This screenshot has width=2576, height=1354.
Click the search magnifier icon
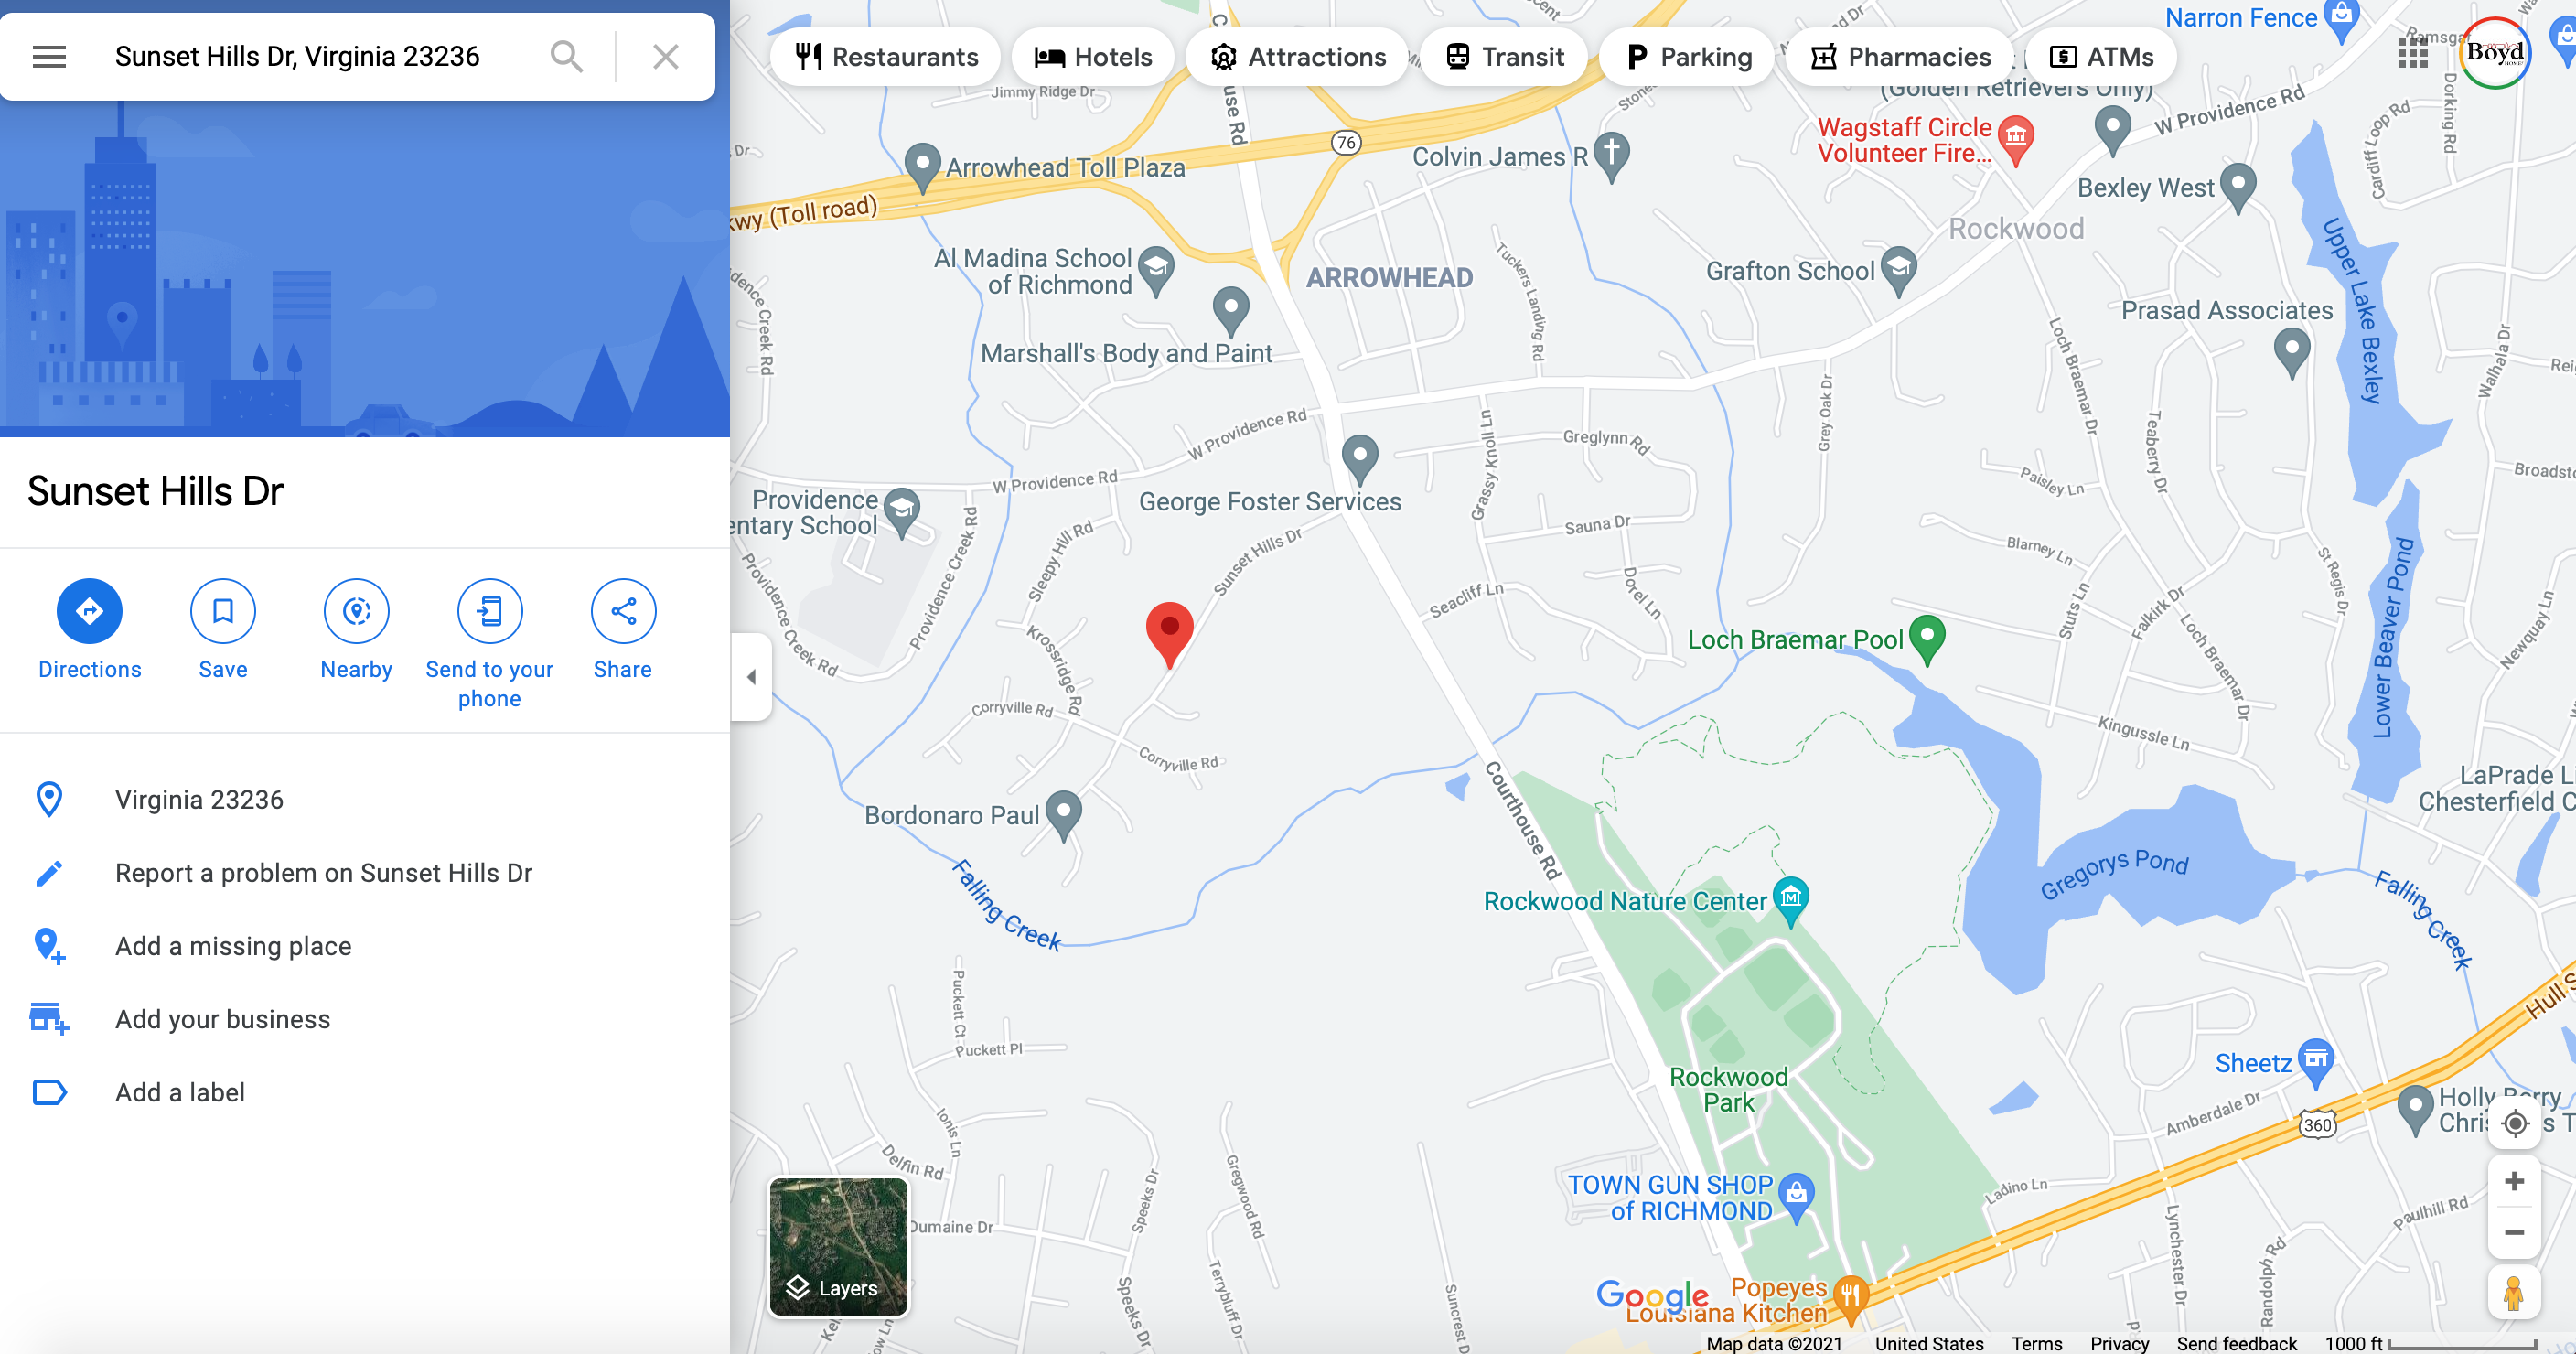coord(567,57)
